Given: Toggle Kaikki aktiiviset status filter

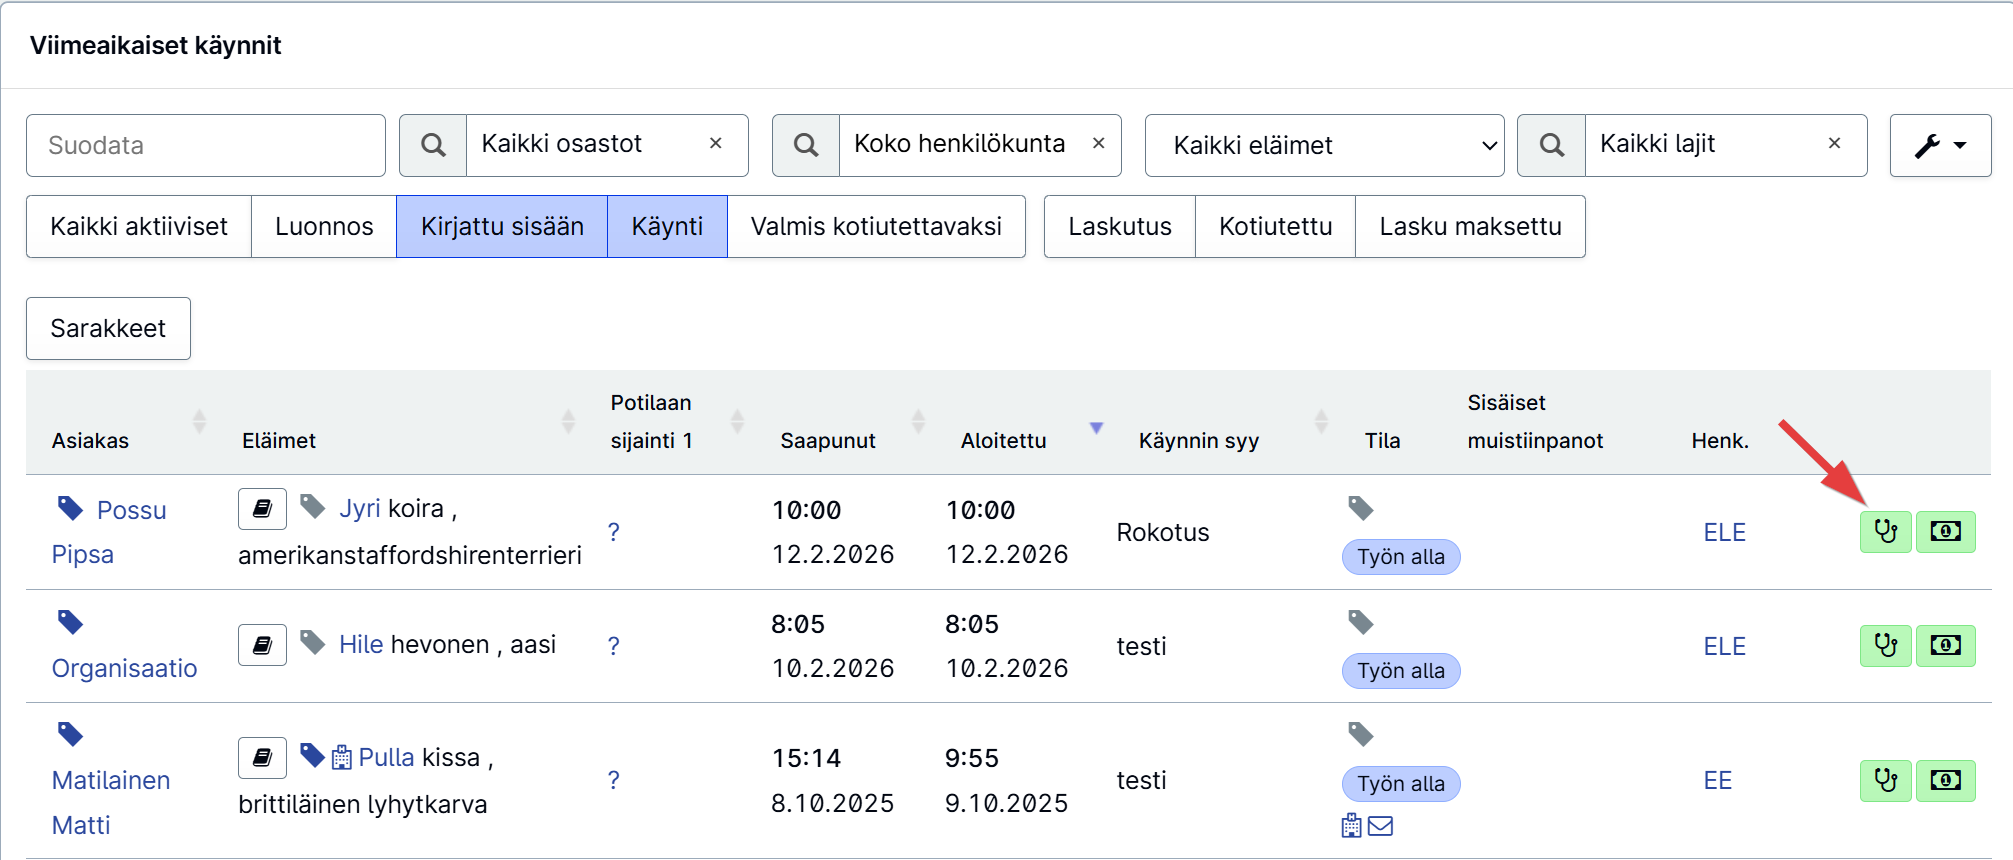Looking at the screenshot, I should [139, 226].
